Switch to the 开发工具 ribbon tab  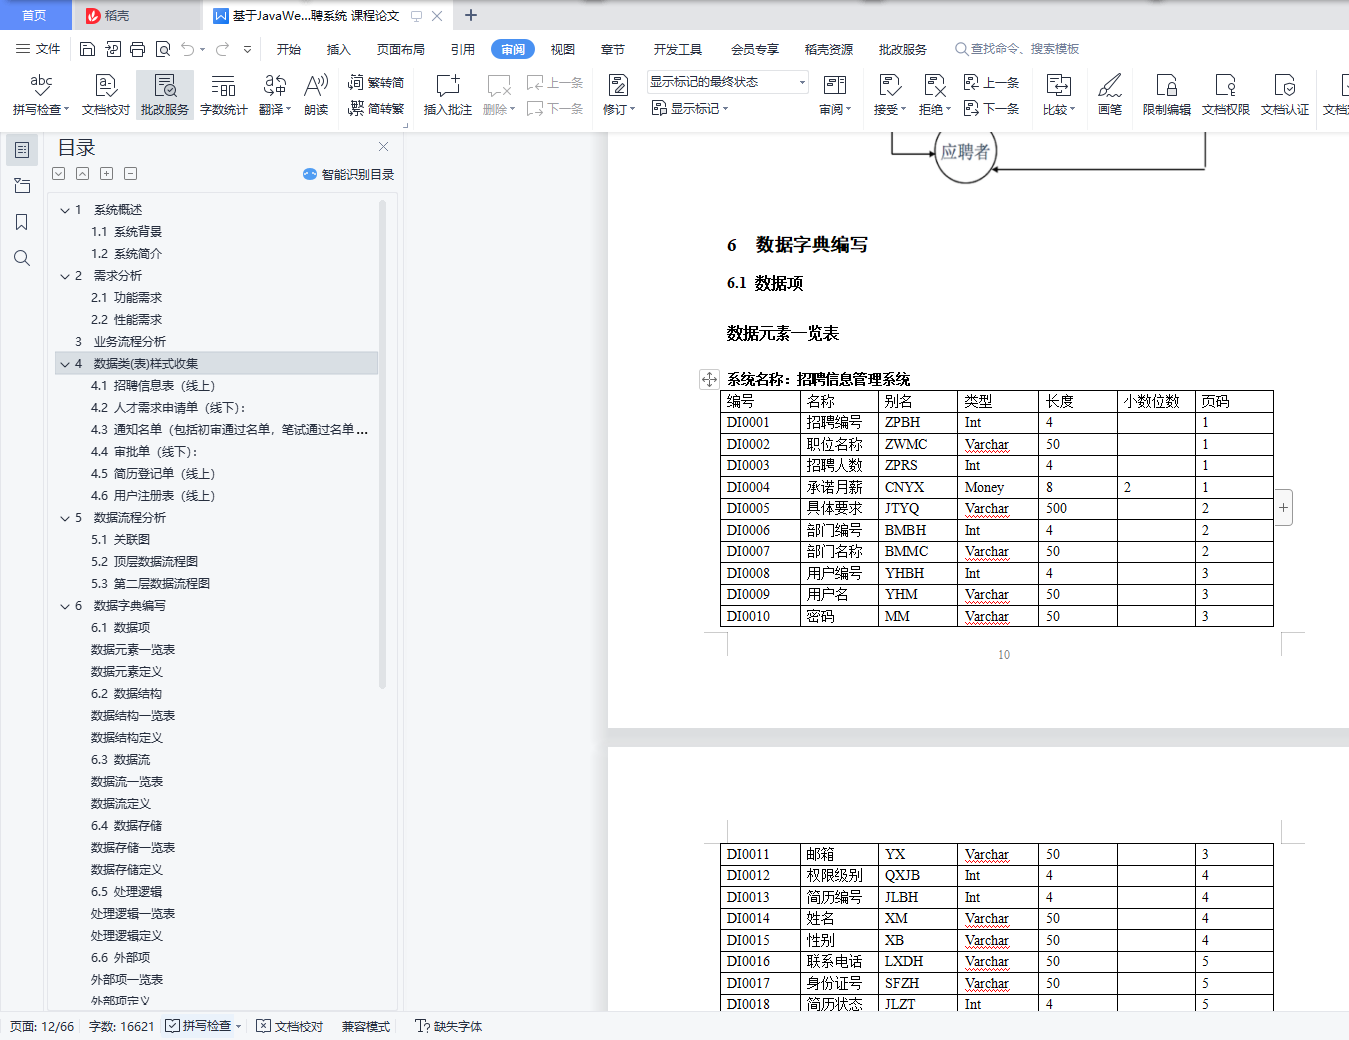[678, 49]
